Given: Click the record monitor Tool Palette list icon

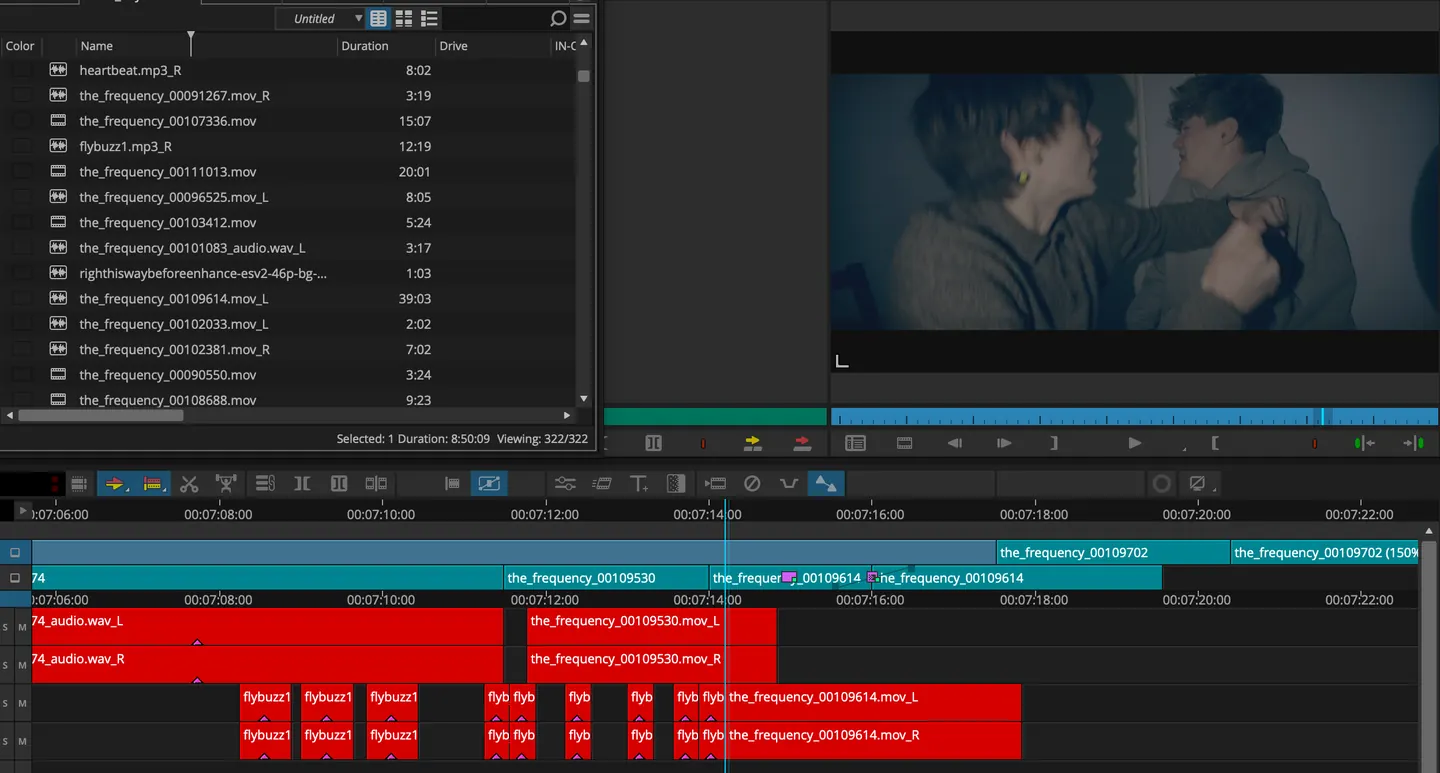Looking at the screenshot, I should click(x=855, y=443).
